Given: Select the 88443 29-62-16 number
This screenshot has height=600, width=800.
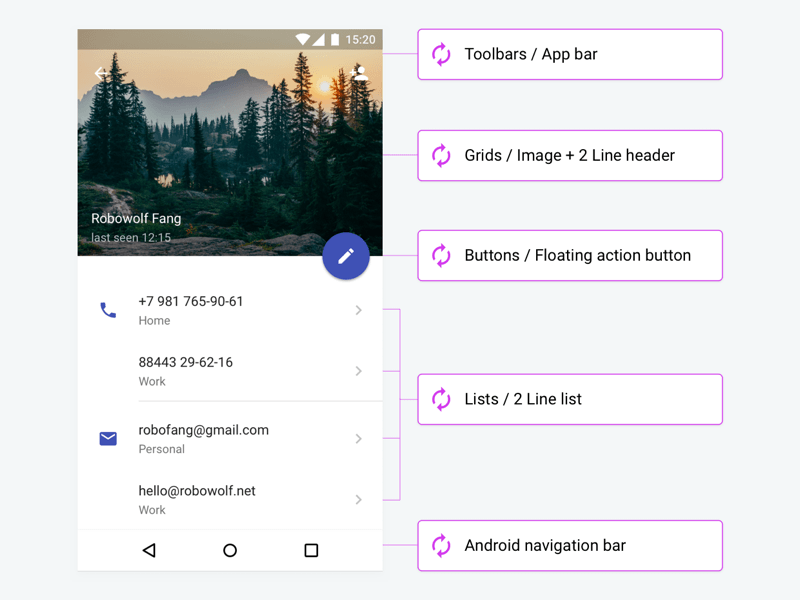Looking at the screenshot, I should pyautogui.click(x=186, y=362).
